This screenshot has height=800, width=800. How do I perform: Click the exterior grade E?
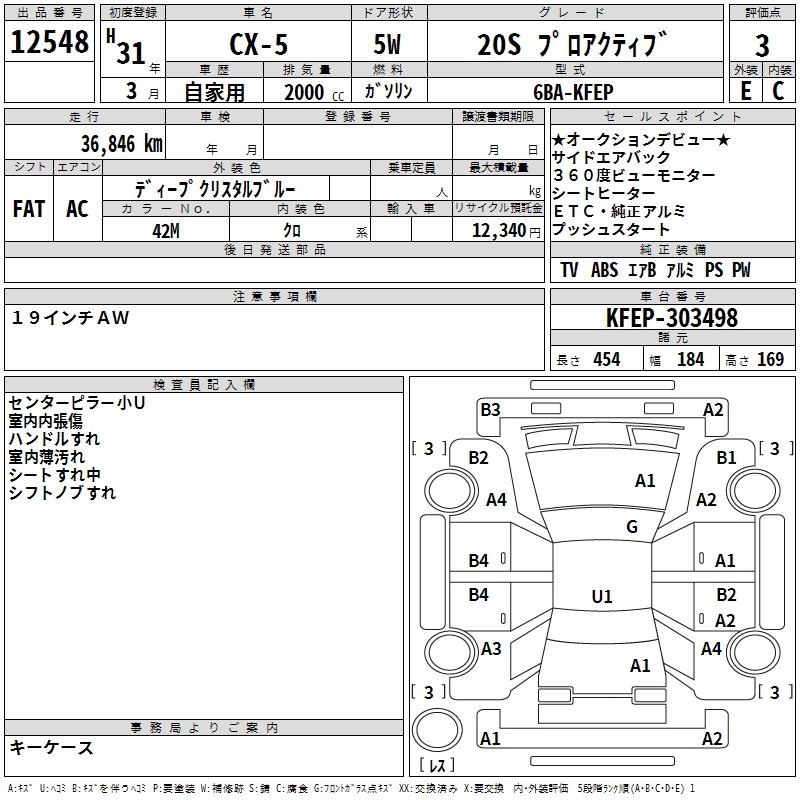[x=746, y=91]
